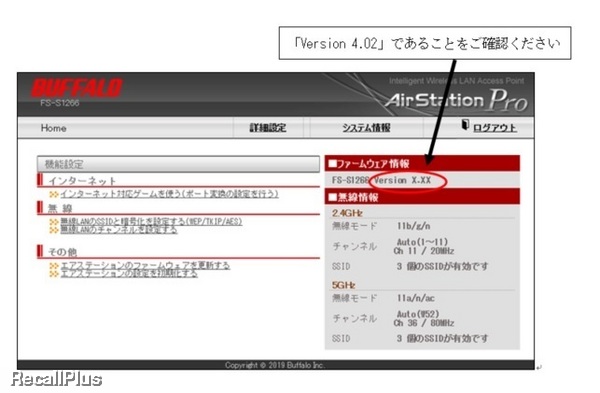Click arrow icon beside initialize settings link

(x=54, y=274)
